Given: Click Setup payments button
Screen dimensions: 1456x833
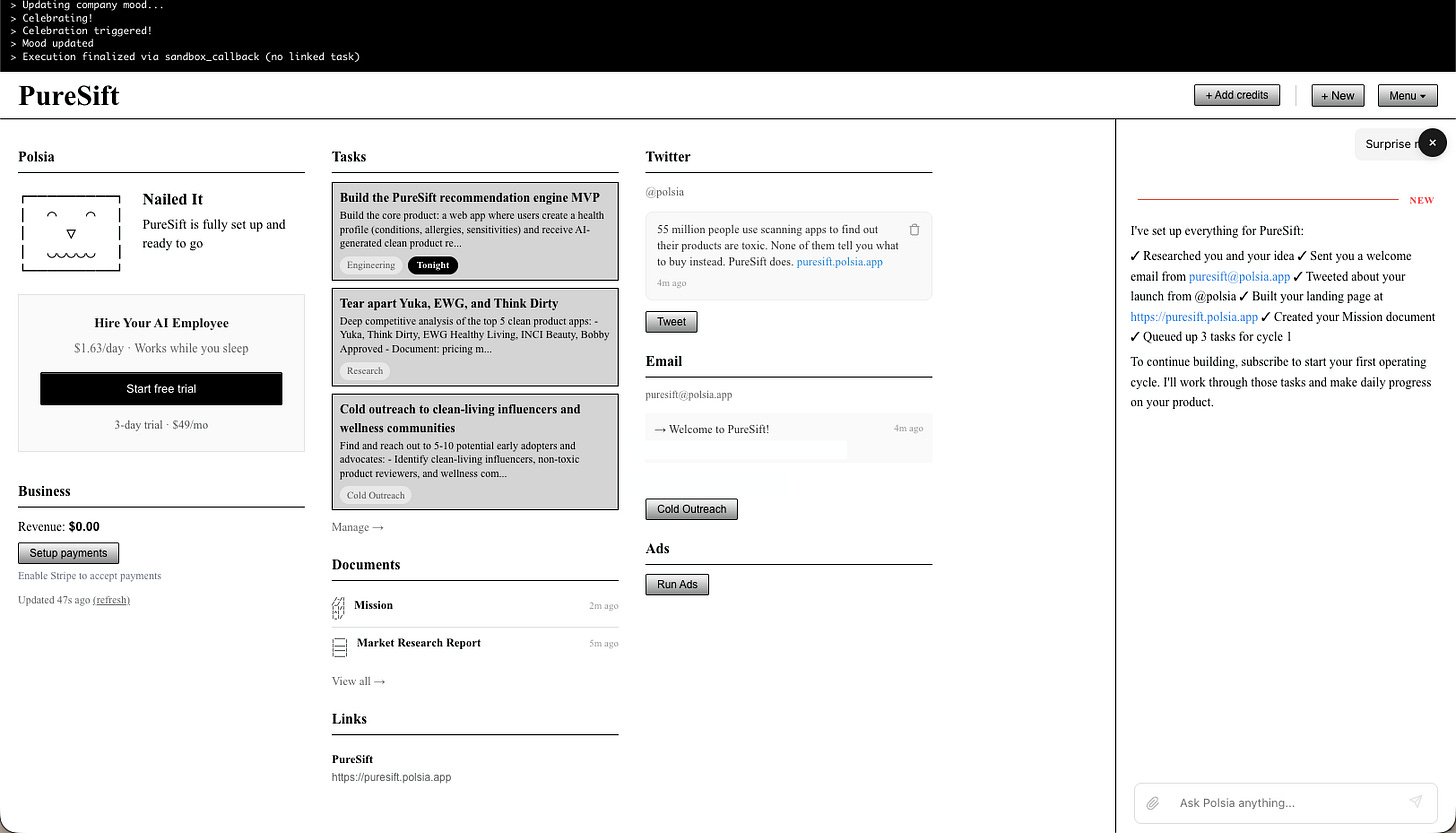Looking at the screenshot, I should coord(68,553).
